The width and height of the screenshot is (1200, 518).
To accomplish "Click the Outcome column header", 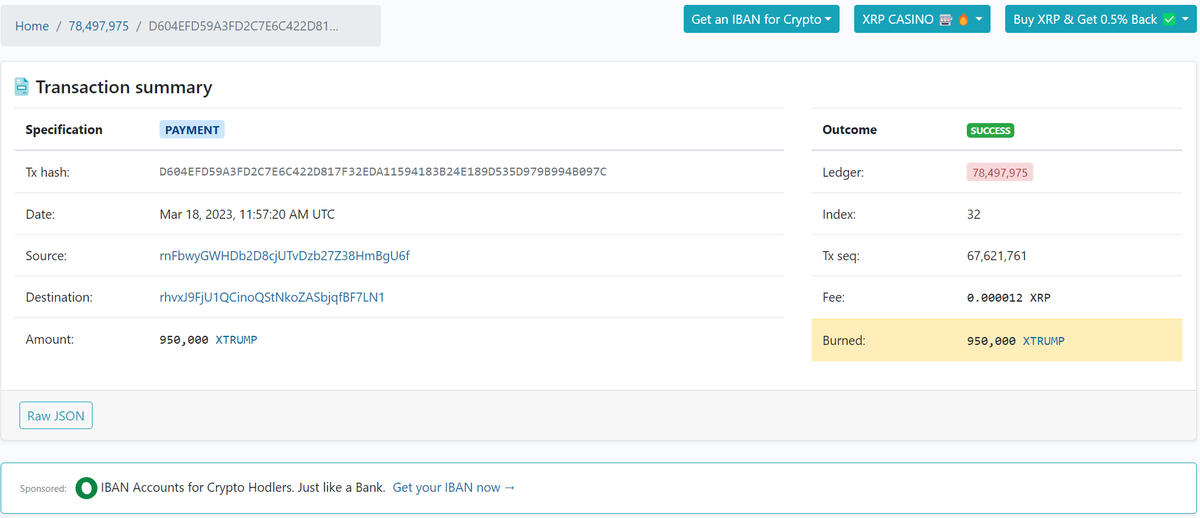I will point(849,130).
